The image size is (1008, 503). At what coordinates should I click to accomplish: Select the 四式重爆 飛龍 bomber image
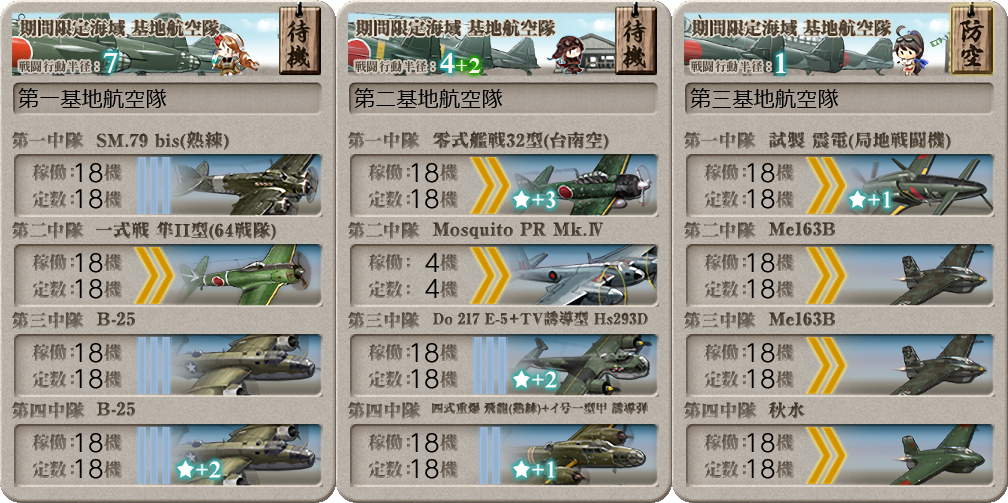point(582,454)
